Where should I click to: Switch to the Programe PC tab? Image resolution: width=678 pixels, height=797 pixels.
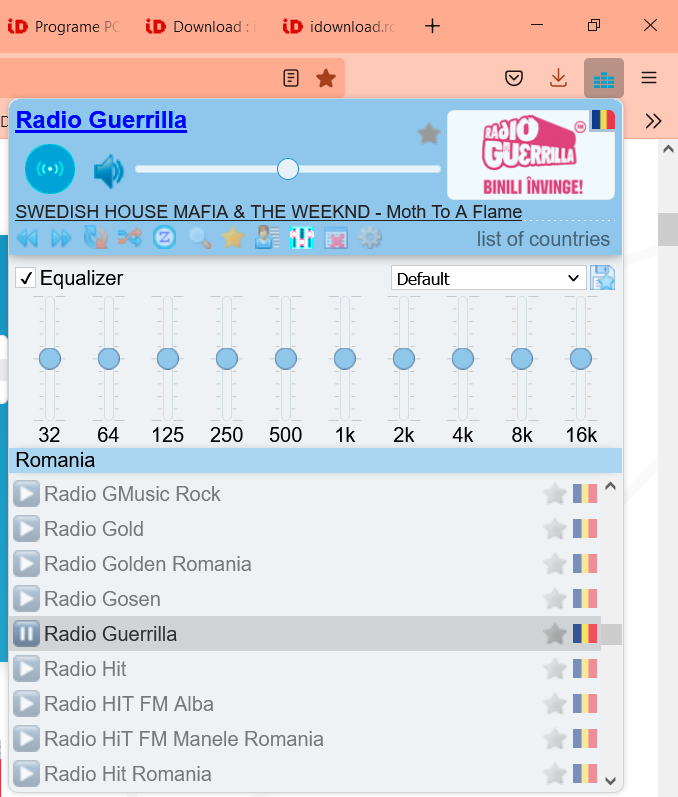coord(64,26)
